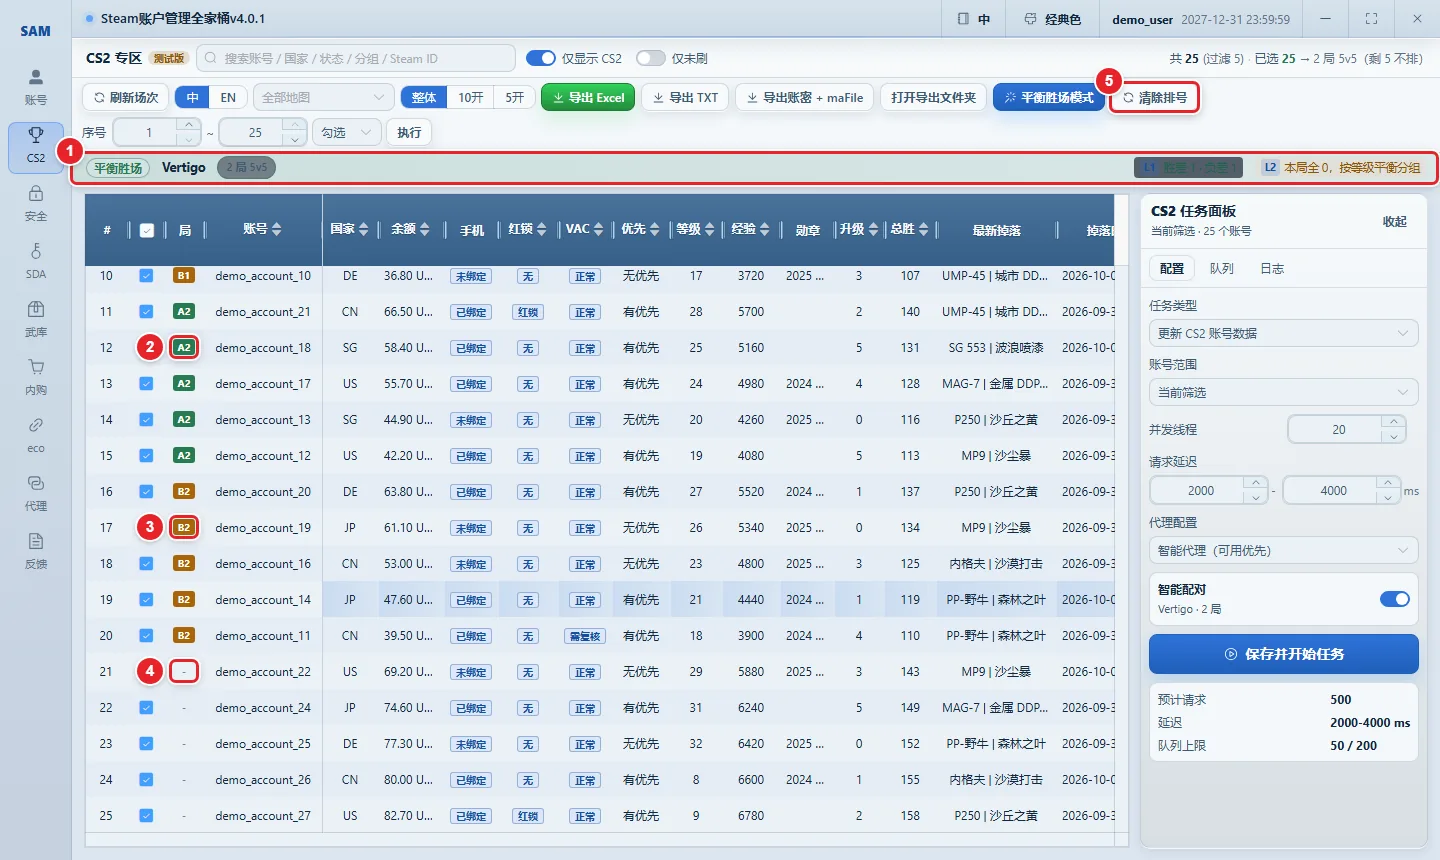This screenshot has width=1440, height=860.
Task: Switch language to EN
Action: pyautogui.click(x=228, y=97)
